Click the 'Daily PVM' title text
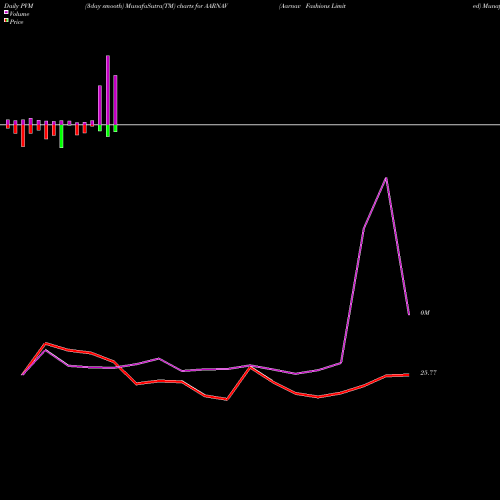Screen dimensions: 500x500 [x=19, y=6]
